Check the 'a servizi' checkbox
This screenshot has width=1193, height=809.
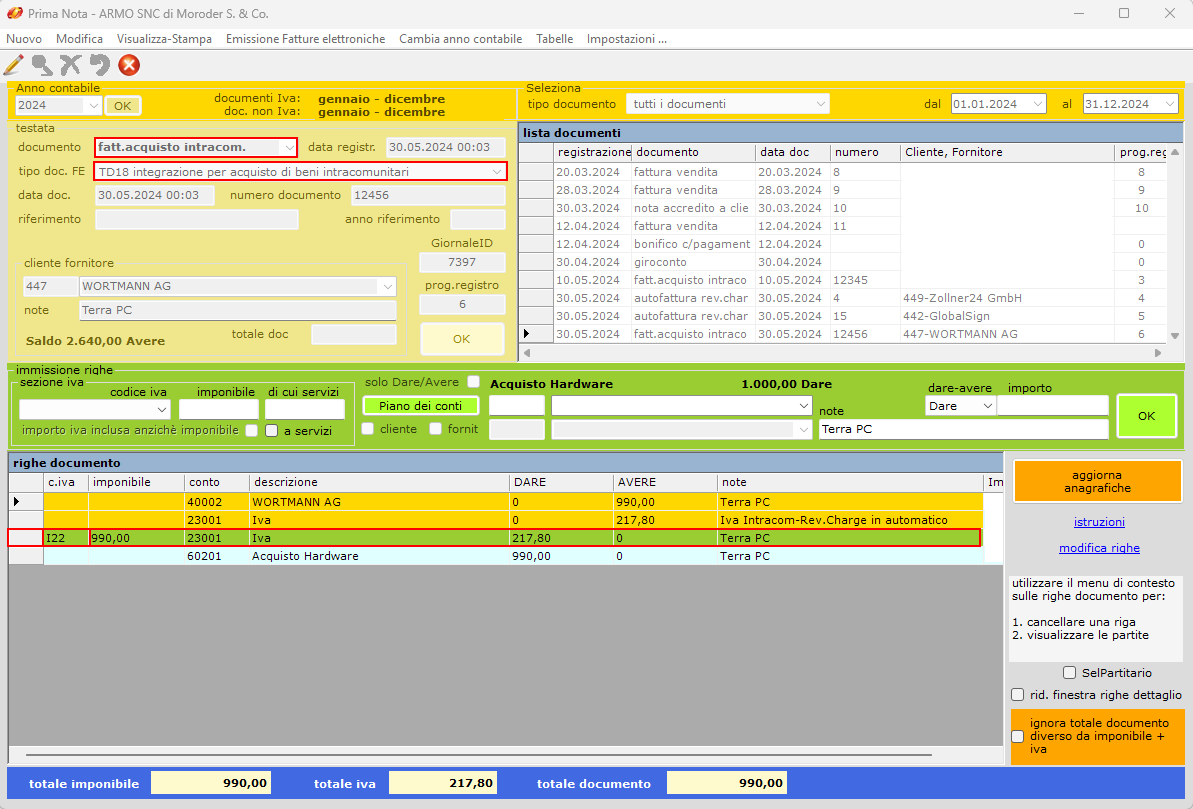coord(271,431)
